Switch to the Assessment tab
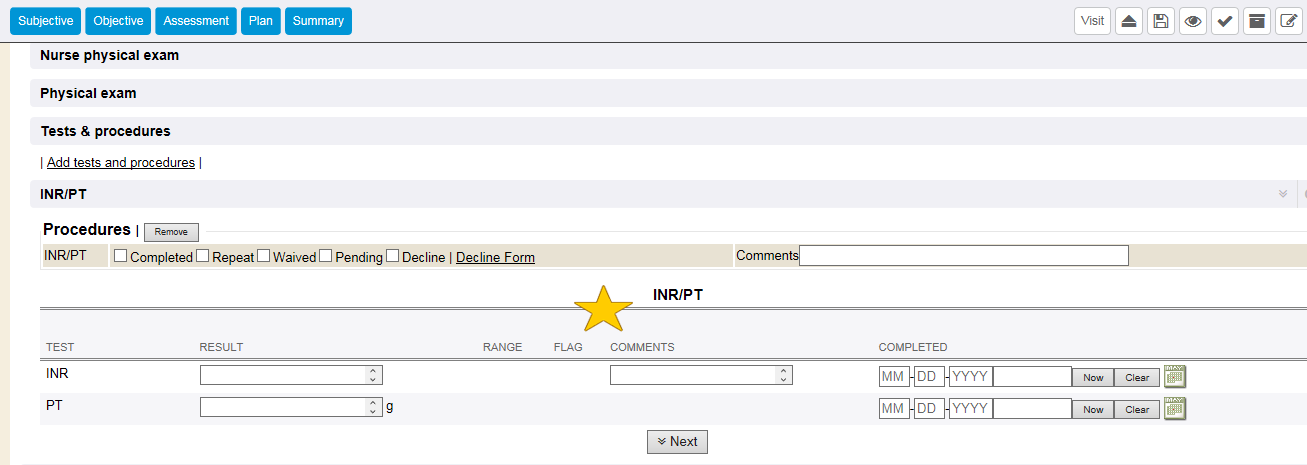This screenshot has width=1307, height=465. [x=196, y=21]
